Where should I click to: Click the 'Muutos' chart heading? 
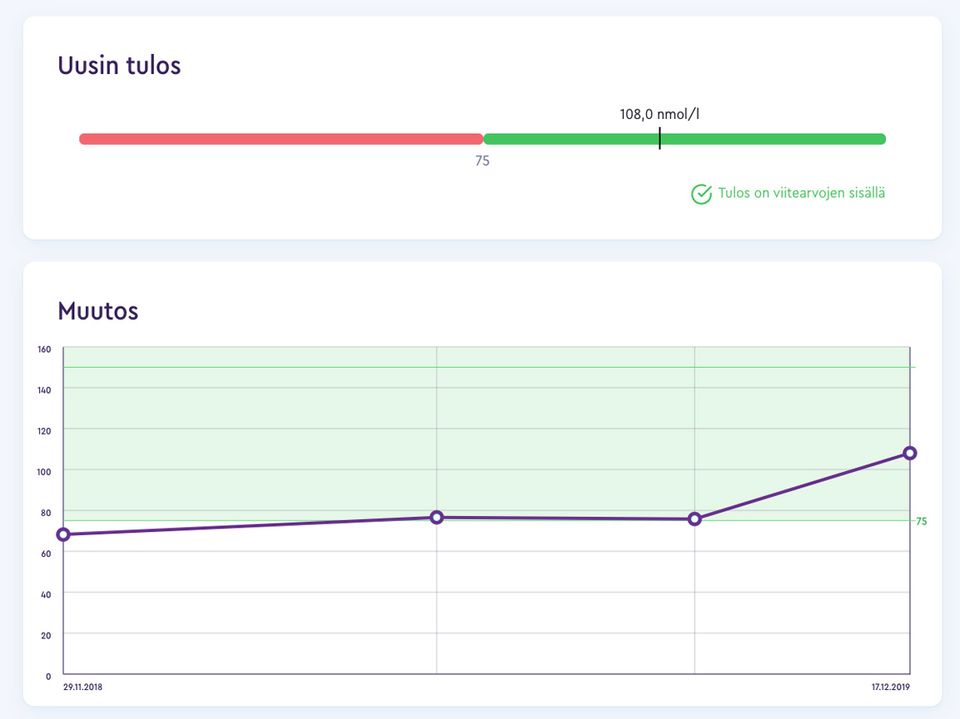pyautogui.click(x=98, y=311)
